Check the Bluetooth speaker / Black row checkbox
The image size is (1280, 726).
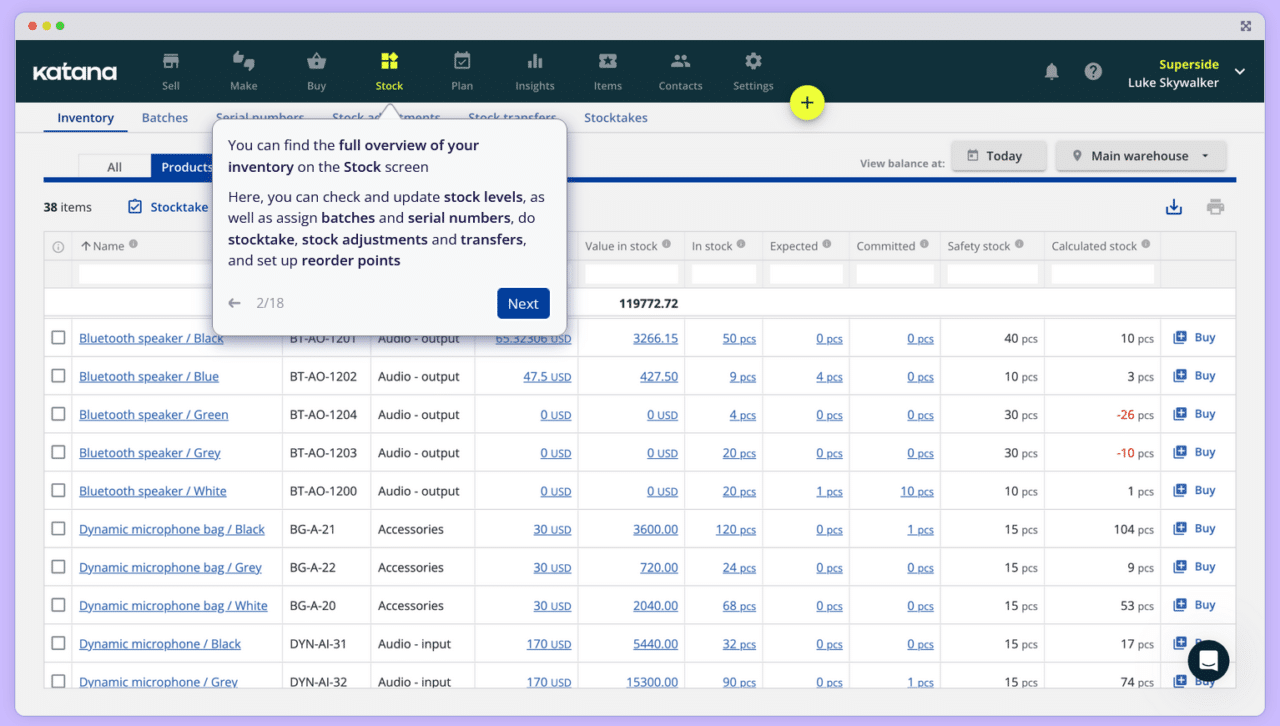pyautogui.click(x=57, y=338)
